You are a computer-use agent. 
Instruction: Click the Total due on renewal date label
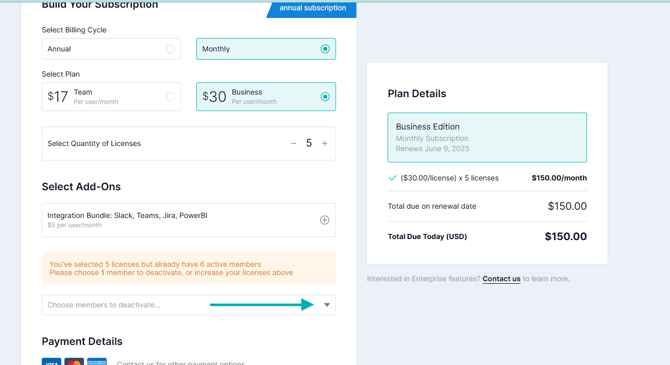(x=432, y=206)
